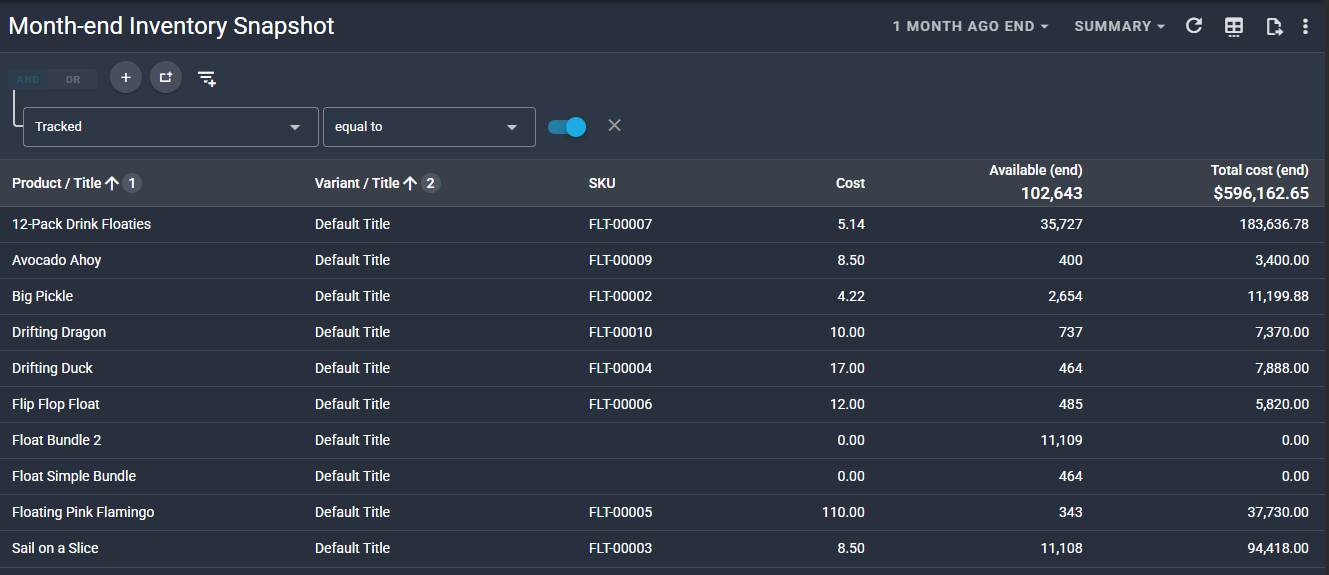This screenshot has height=575, width=1329.
Task: Switch filter logic to OR
Action: pyautogui.click(x=73, y=79)
